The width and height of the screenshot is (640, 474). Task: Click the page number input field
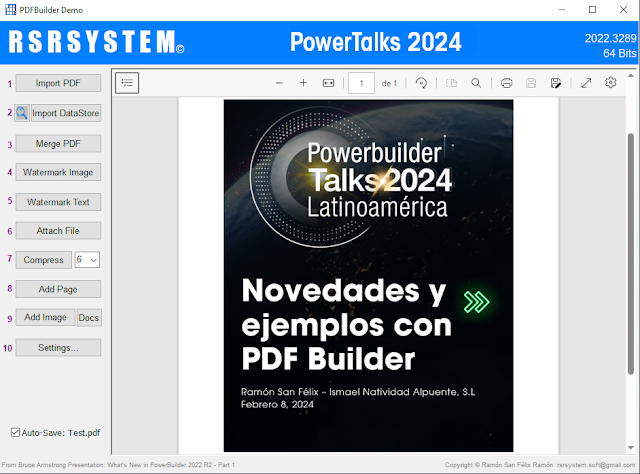click(361, 83)
